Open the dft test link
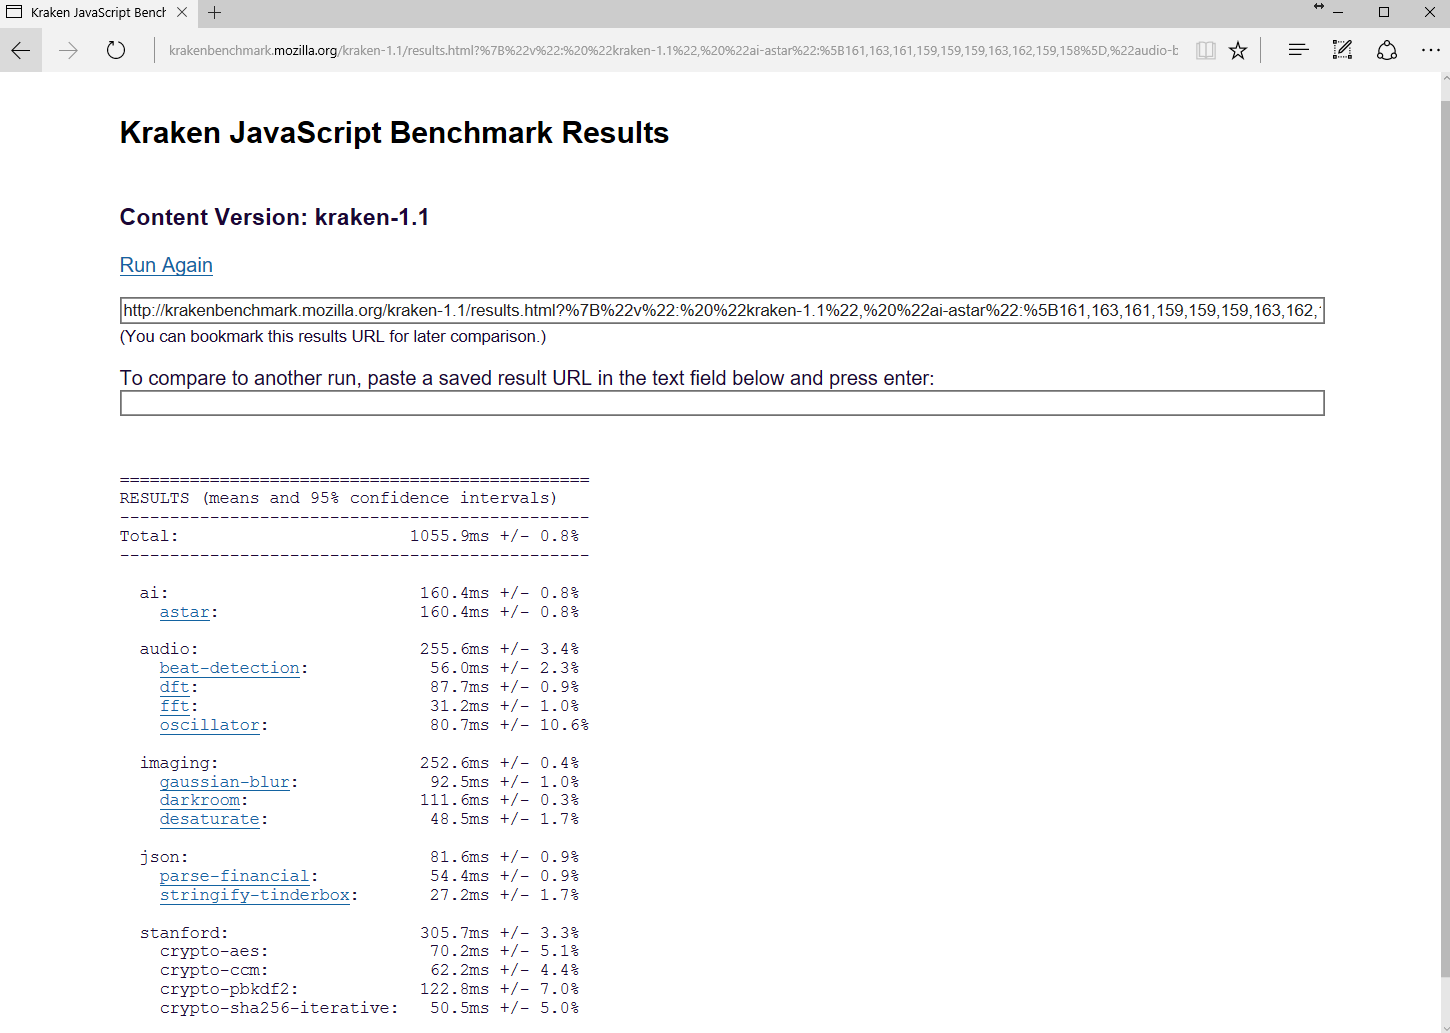Image resolution: width=1450 pixels, height=1033 pixels. tap(175, 687)
